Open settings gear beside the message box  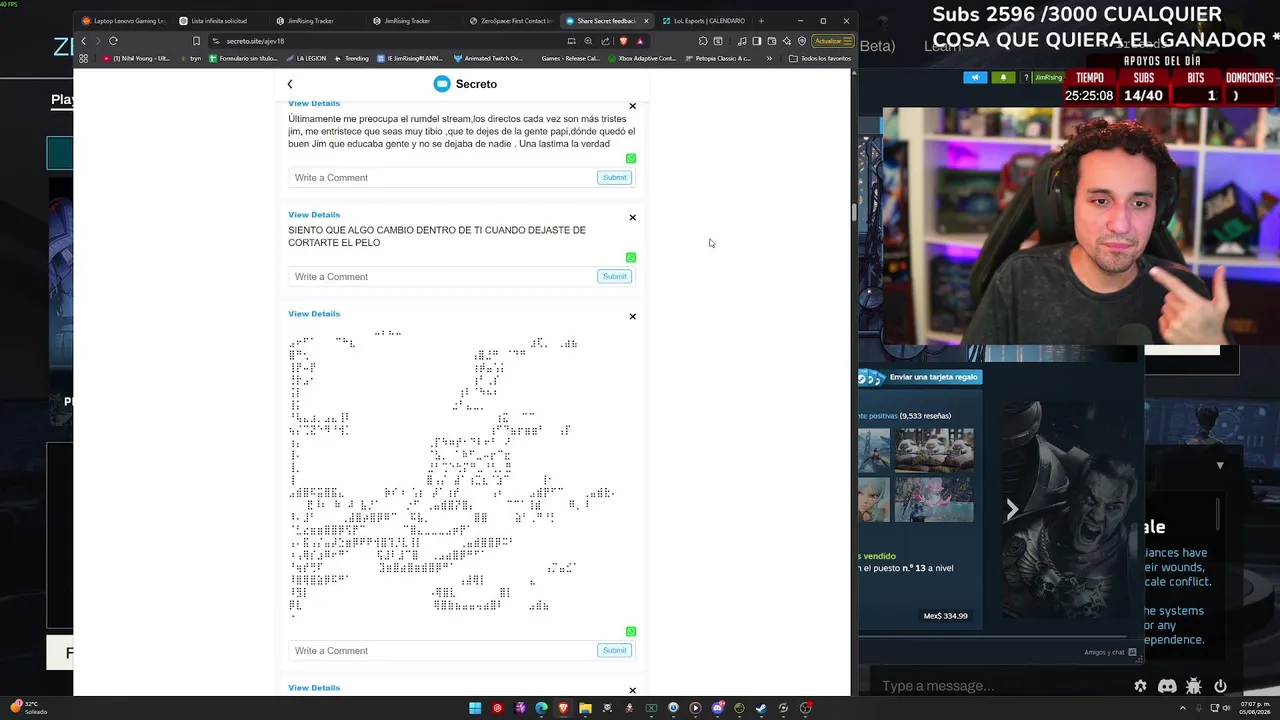1140,686
